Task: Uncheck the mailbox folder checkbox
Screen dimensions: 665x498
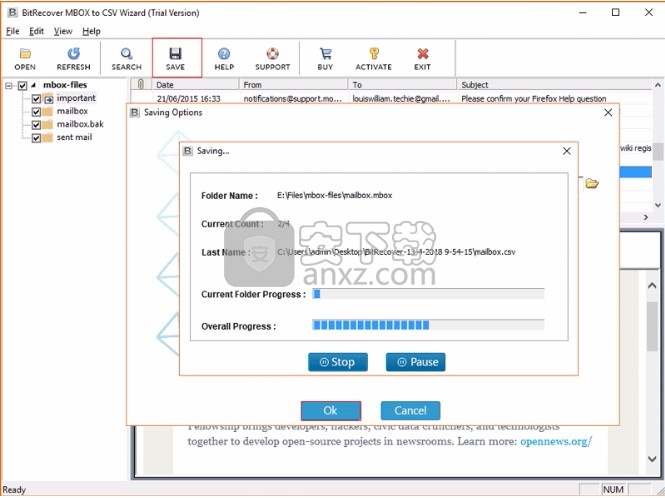Action: pos(36,112)
